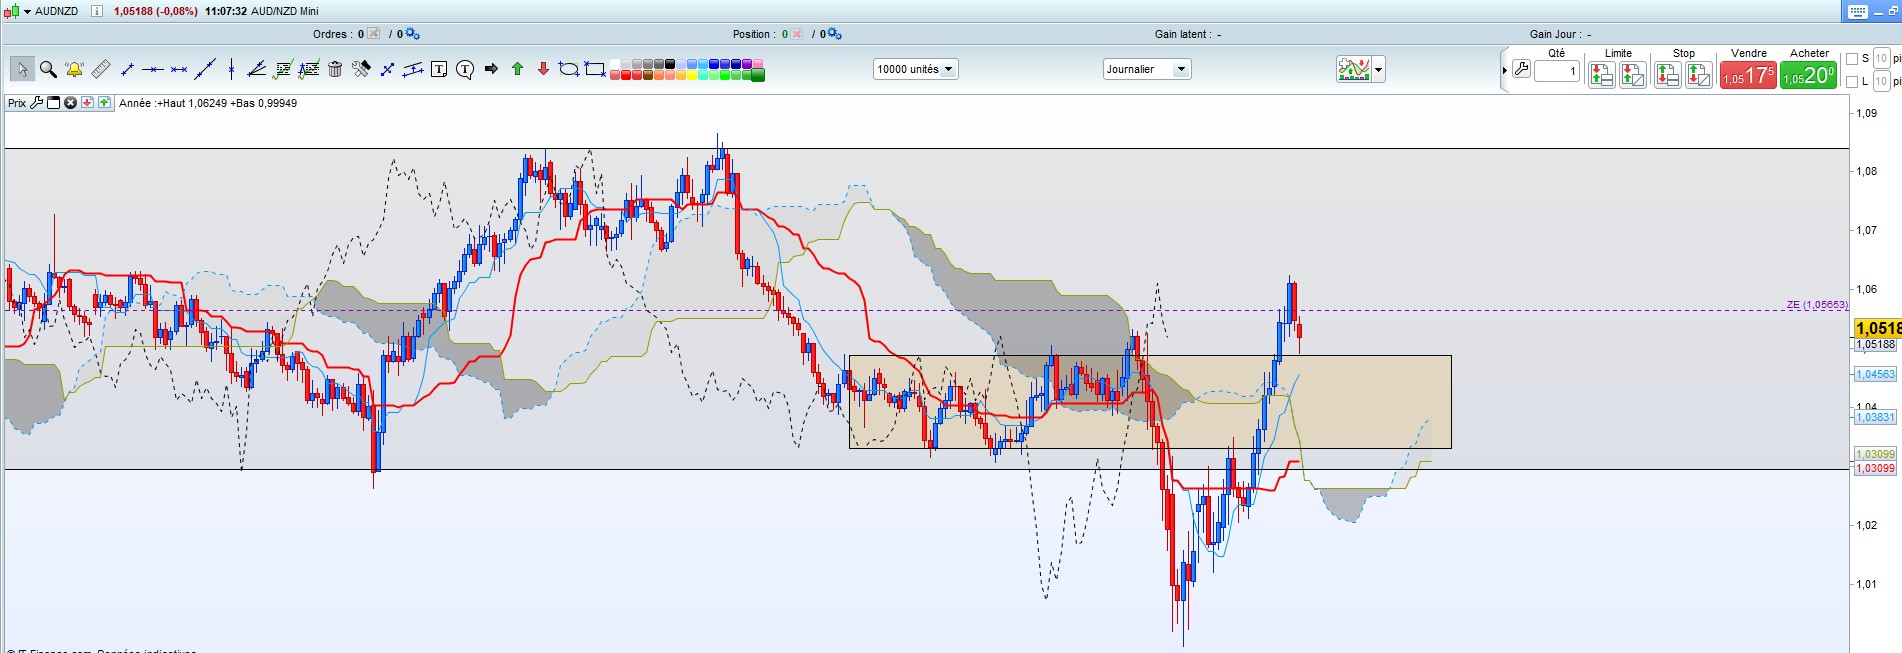Image resolution: width=1902 pixels, height=653 pixels.
Task: Open gear settings next to Position
Action: [x=834, y=34]
